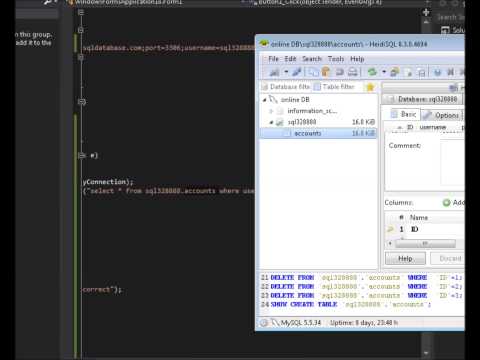Select the information_sc... database in tree
The height and width of the screenshot is (360, 480).
(x=312, y=111)
